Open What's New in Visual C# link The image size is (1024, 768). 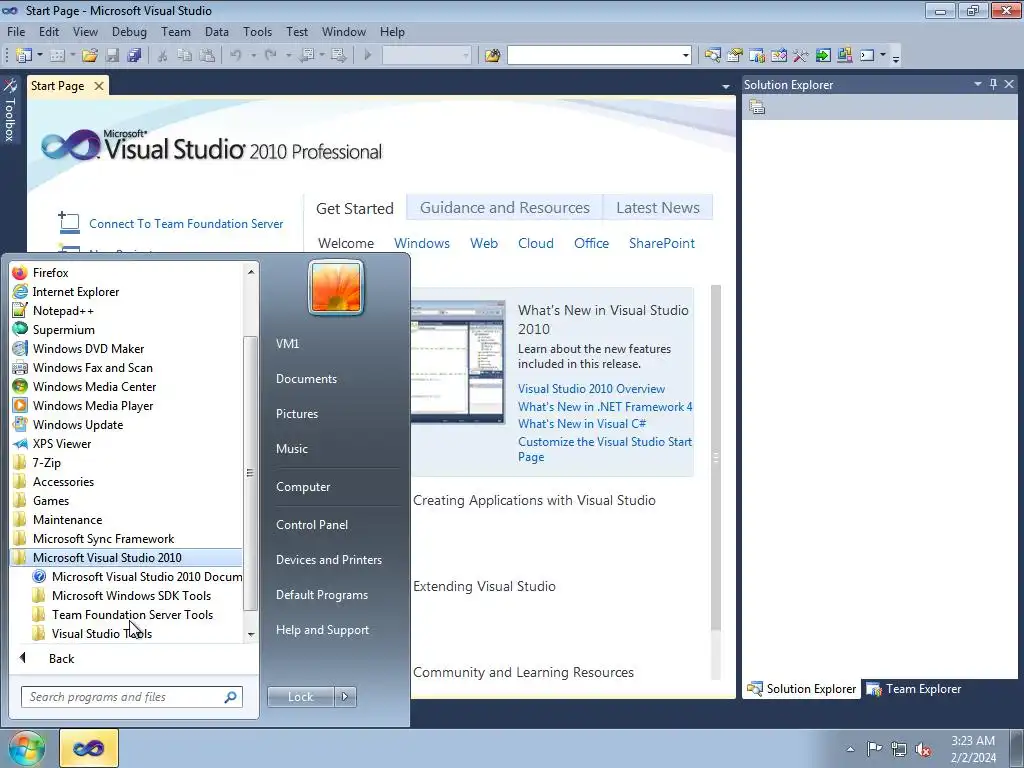click(582, 423)
